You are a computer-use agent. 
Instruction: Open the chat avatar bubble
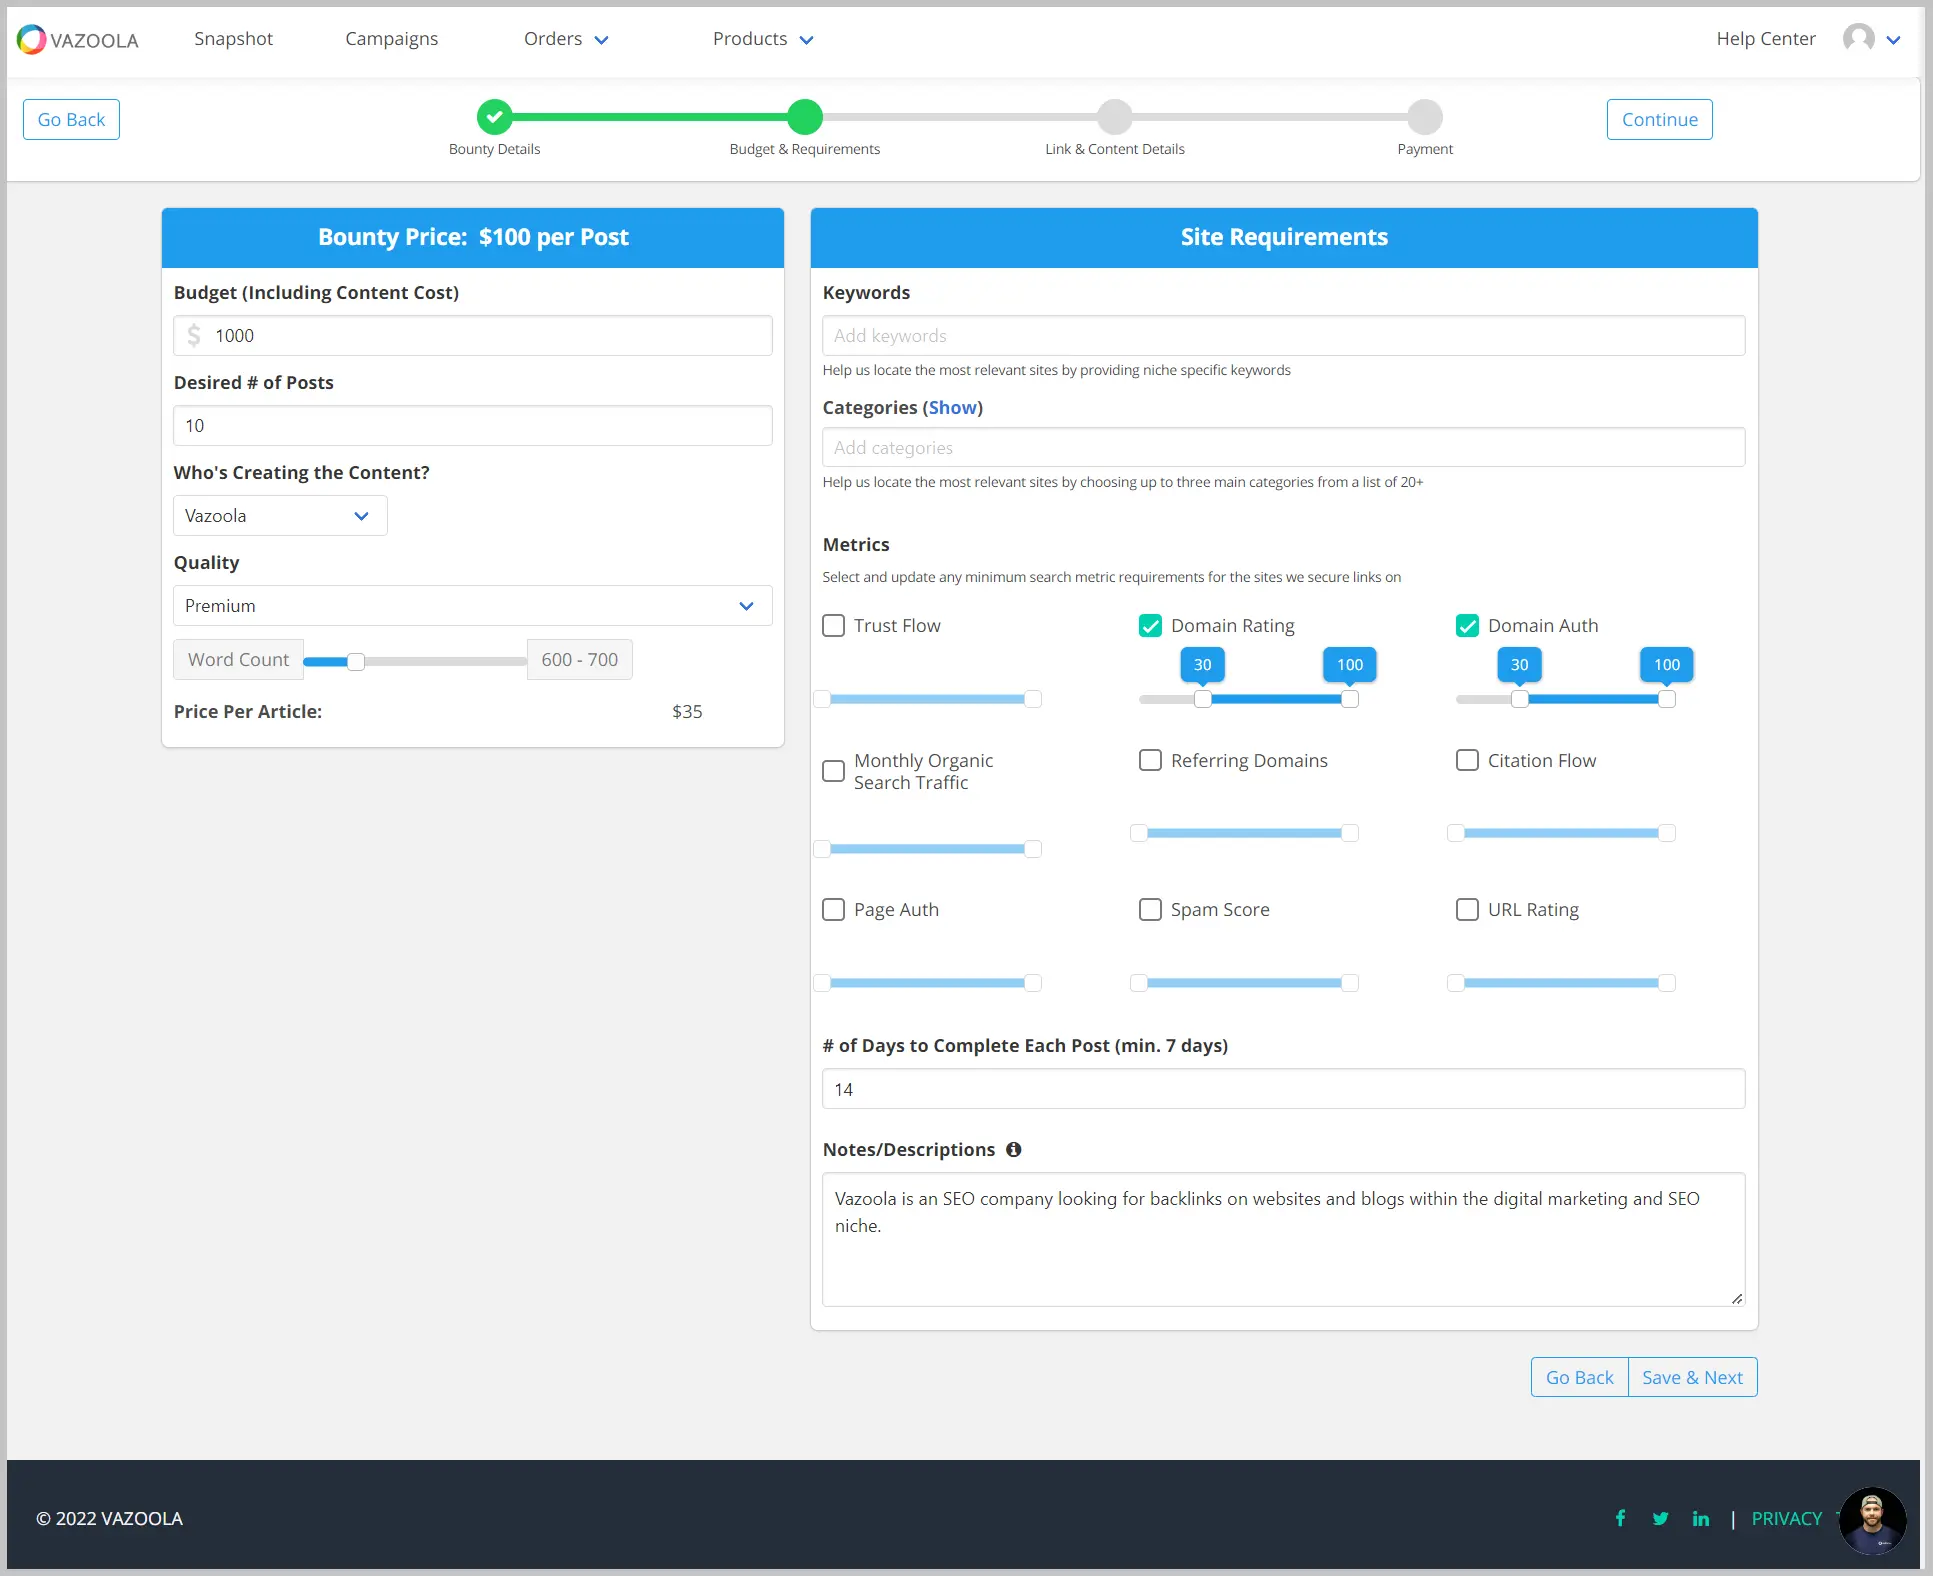tap(1872, 1521)
